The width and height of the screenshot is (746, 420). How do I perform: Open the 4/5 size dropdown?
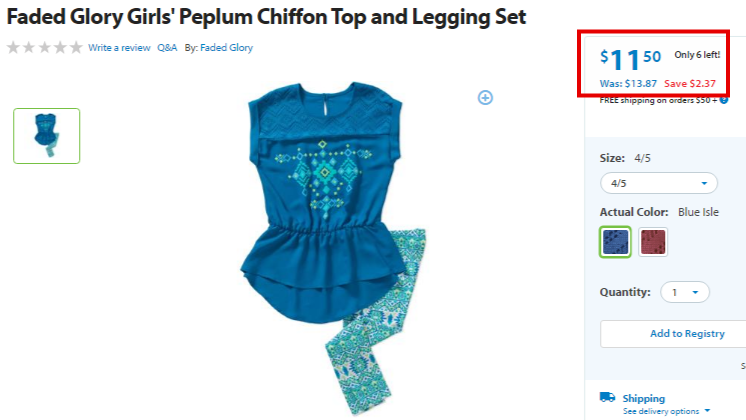658,183
